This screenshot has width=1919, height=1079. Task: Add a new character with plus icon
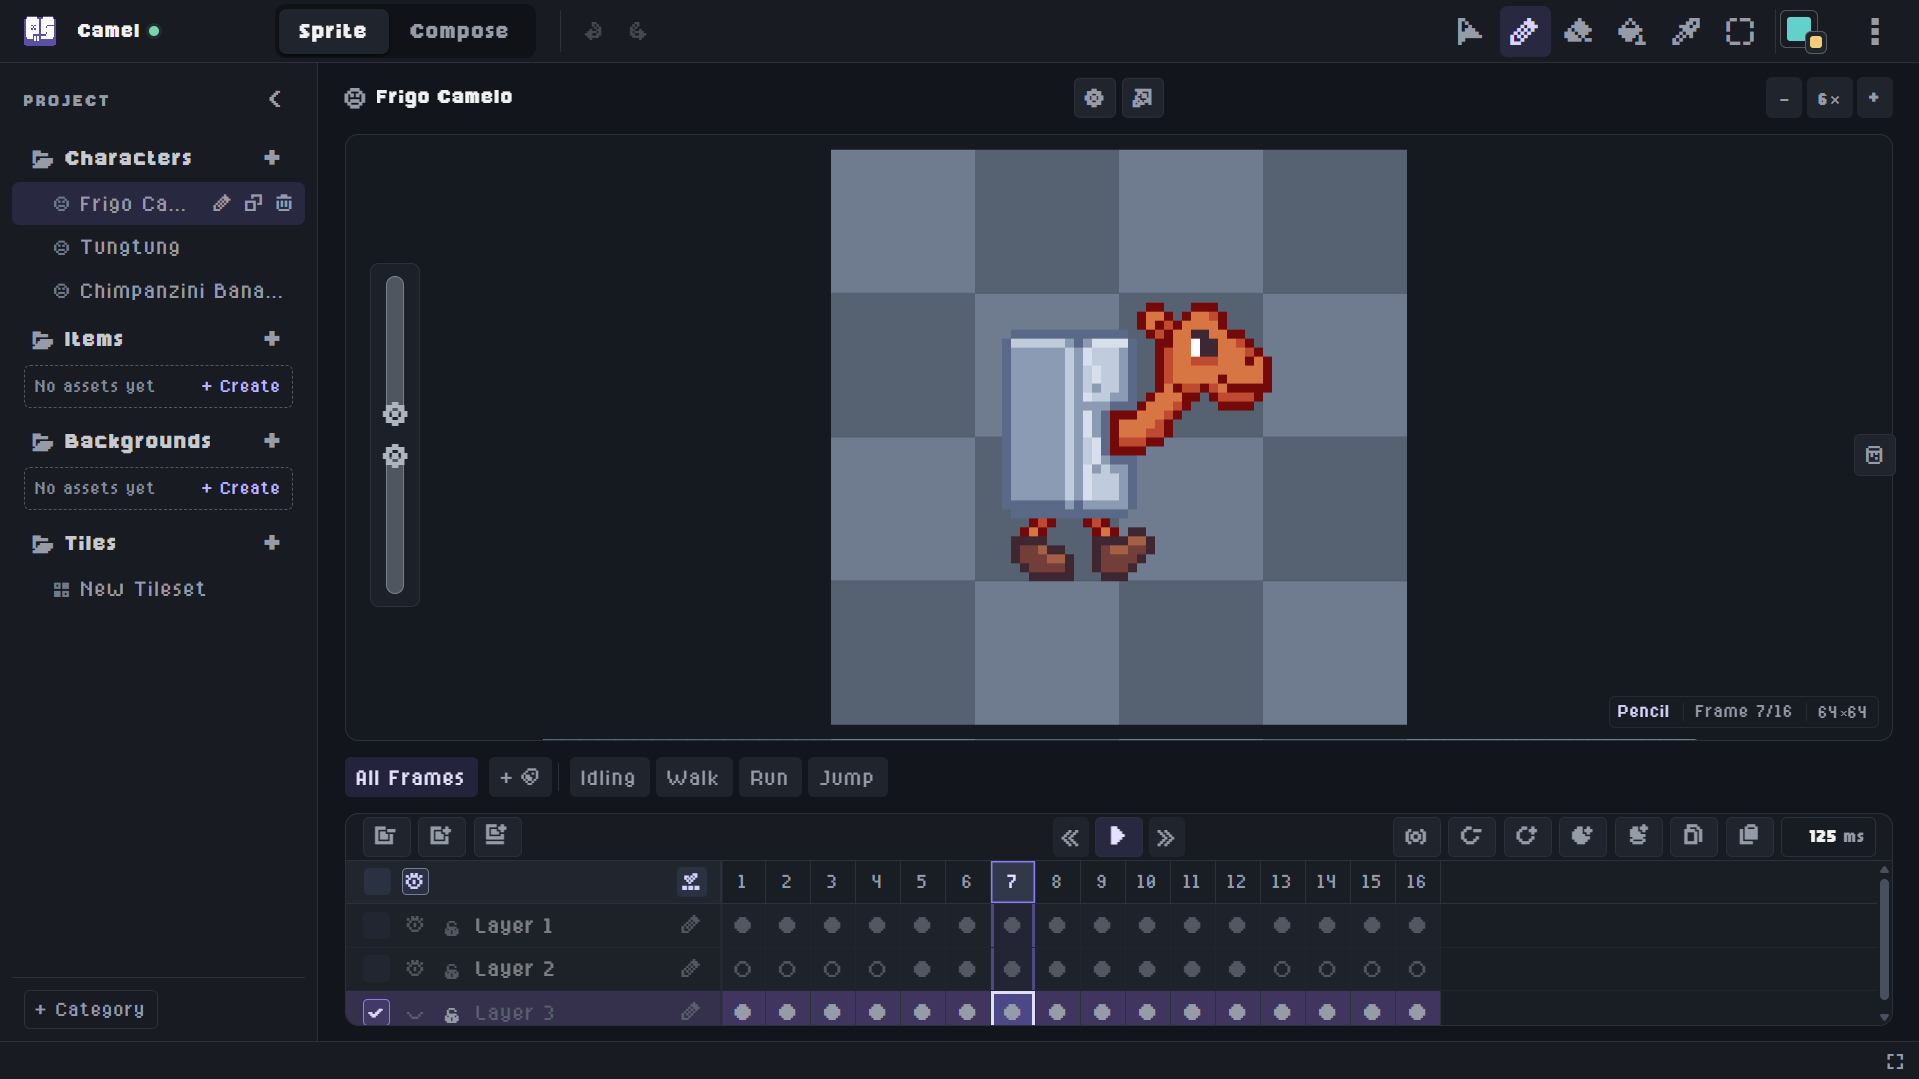[272, 158]
